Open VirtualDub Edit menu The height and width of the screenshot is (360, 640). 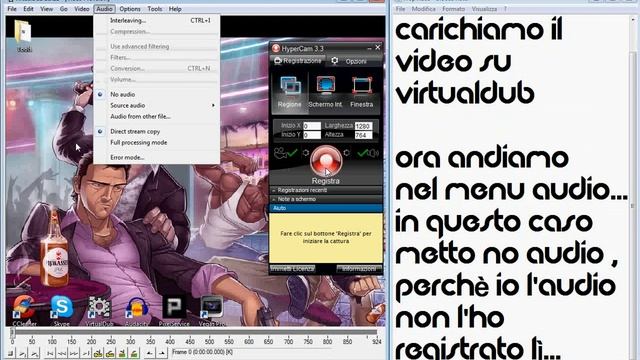pos(28,9)
